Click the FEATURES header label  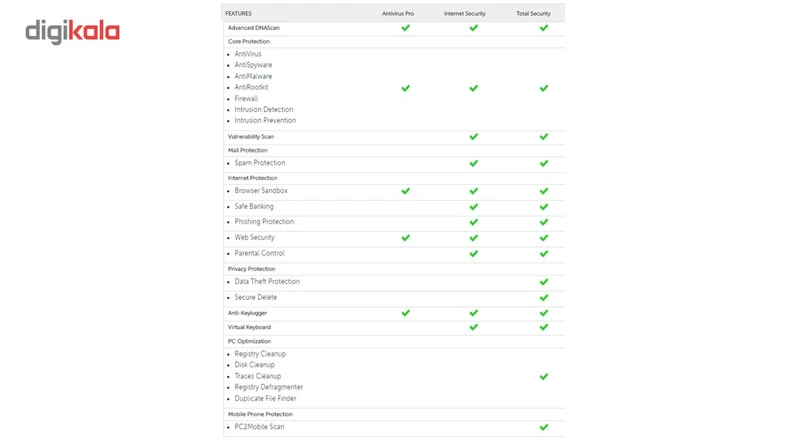tap(239, 14)
